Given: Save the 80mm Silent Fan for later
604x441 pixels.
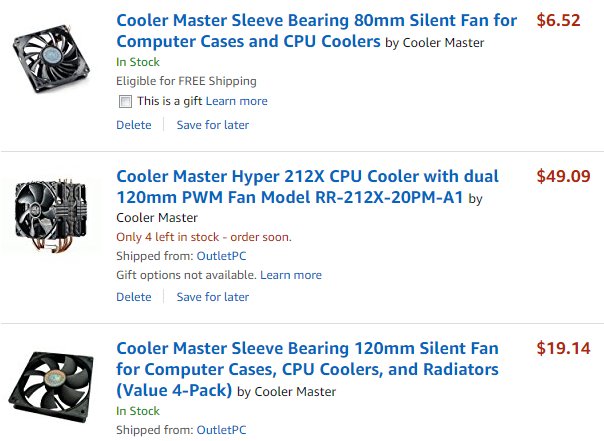Looking at the screenshot, I should pos(213,125).
